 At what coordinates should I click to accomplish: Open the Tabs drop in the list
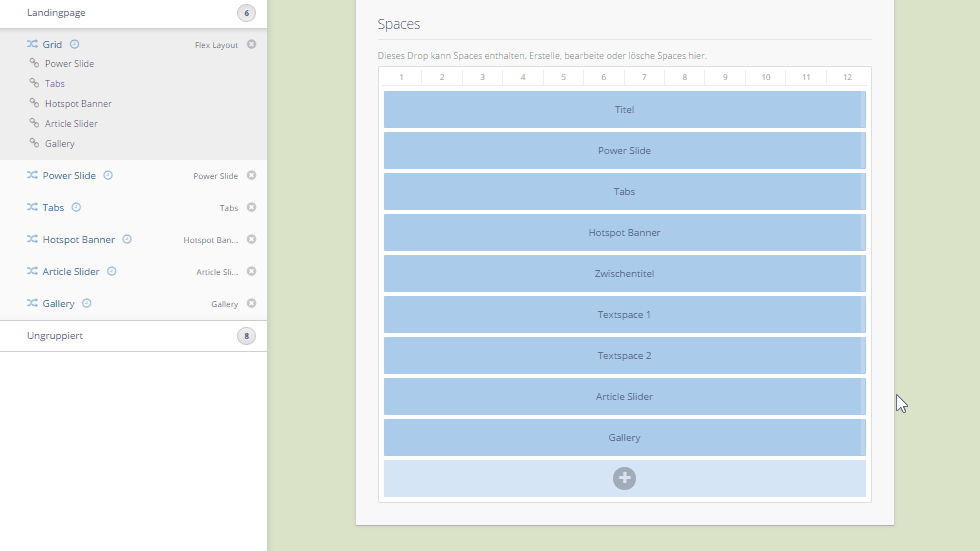click(x=53, y=208)
